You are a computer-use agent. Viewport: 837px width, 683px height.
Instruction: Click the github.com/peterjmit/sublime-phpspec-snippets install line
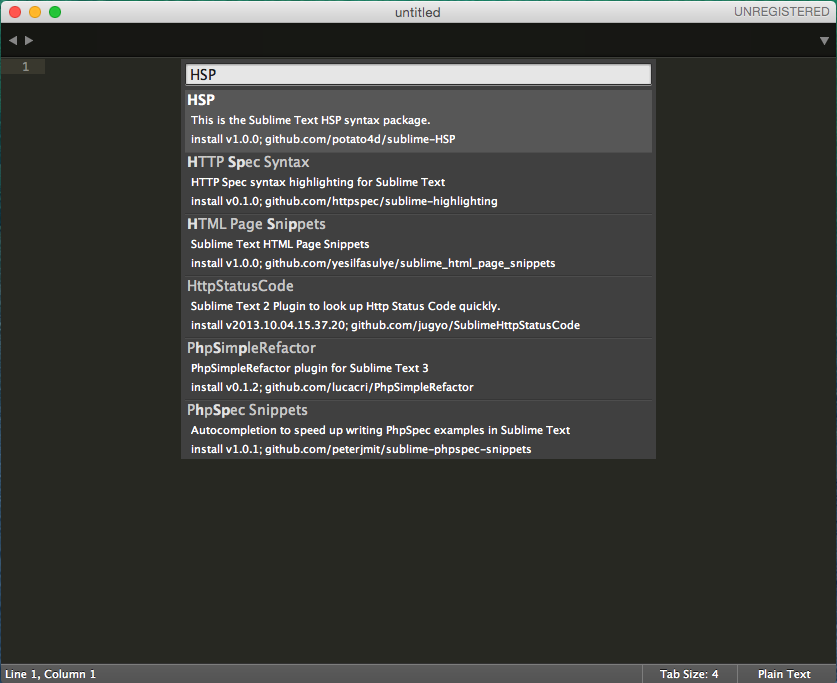[x=361, y=449]
